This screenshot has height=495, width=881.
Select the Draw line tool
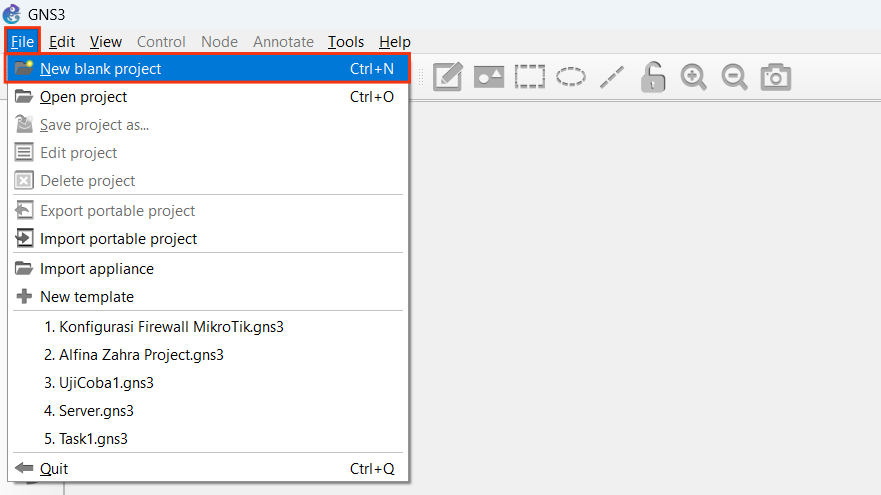(x=612, y=77)
